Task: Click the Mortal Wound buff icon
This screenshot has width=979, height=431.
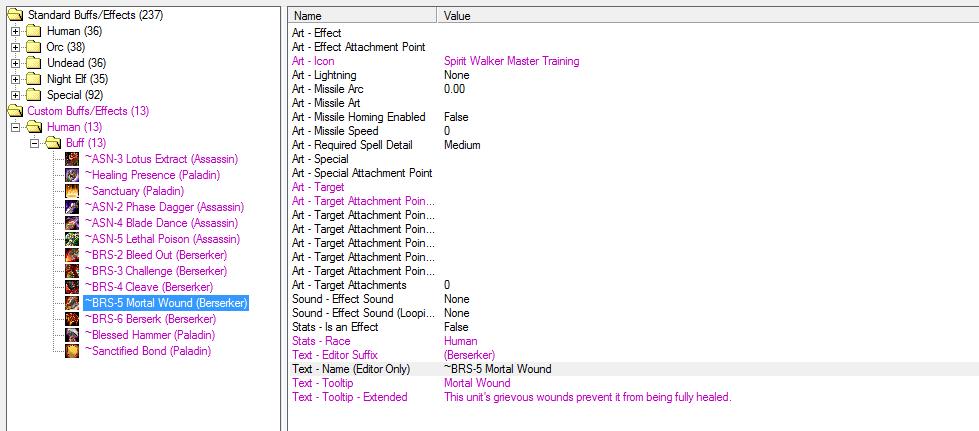Action: coord(72,304)
